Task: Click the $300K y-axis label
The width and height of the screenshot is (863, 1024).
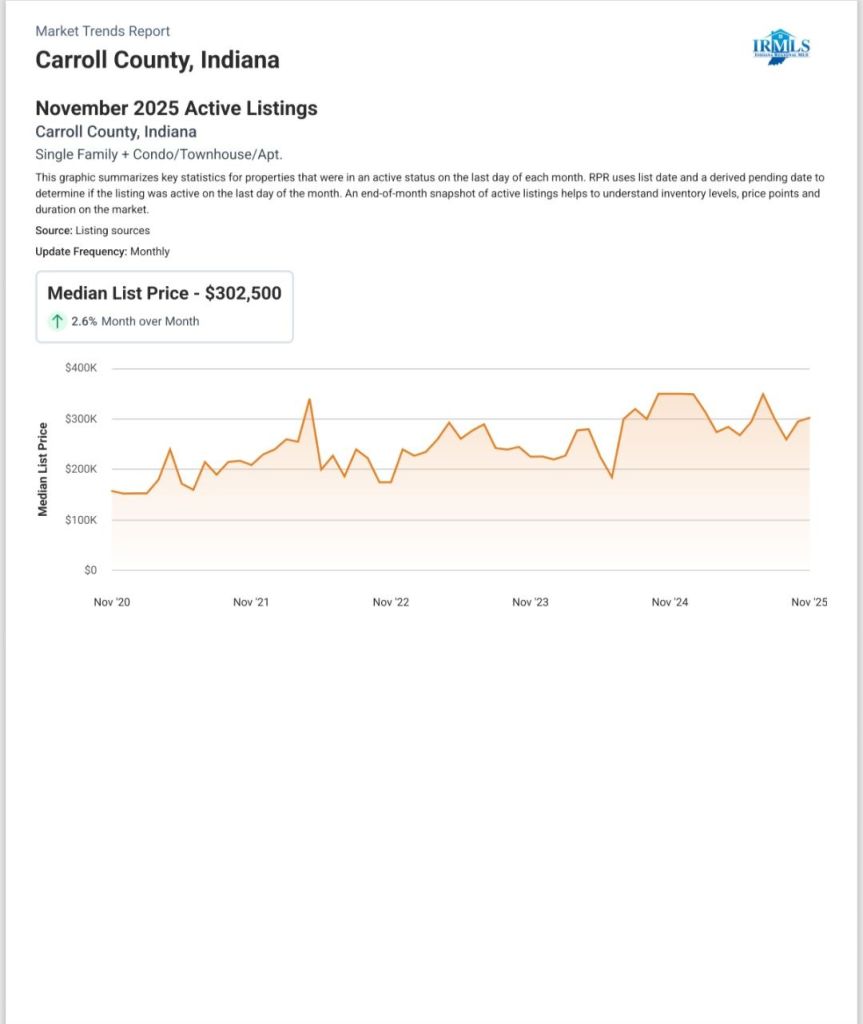Action: [x=80, y=419]
